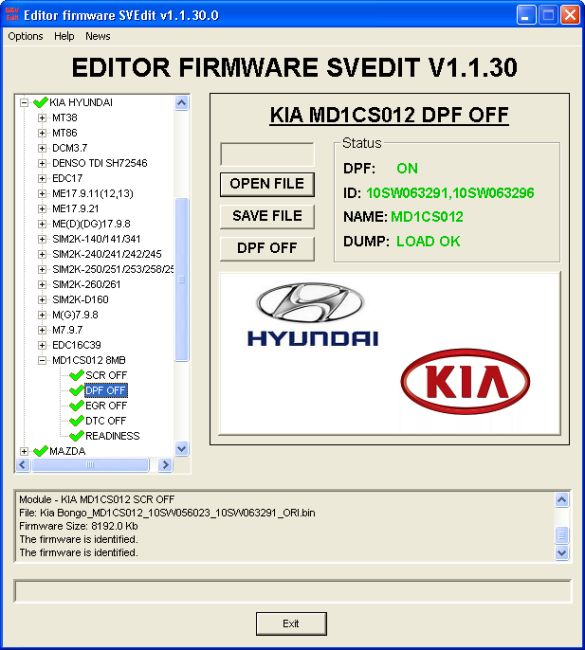Click the log line with the Kia Bongo filename
This screenshot has height=650, width=585.
tap(167, 513)
